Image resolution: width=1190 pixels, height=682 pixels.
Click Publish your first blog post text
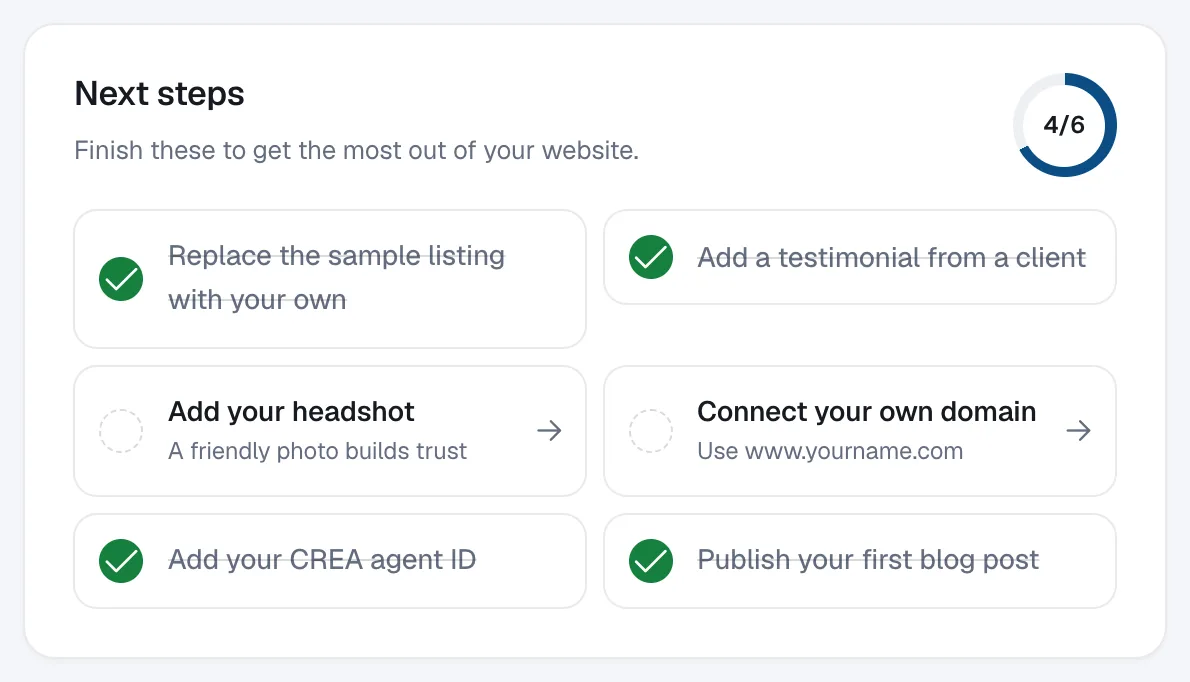867,560
